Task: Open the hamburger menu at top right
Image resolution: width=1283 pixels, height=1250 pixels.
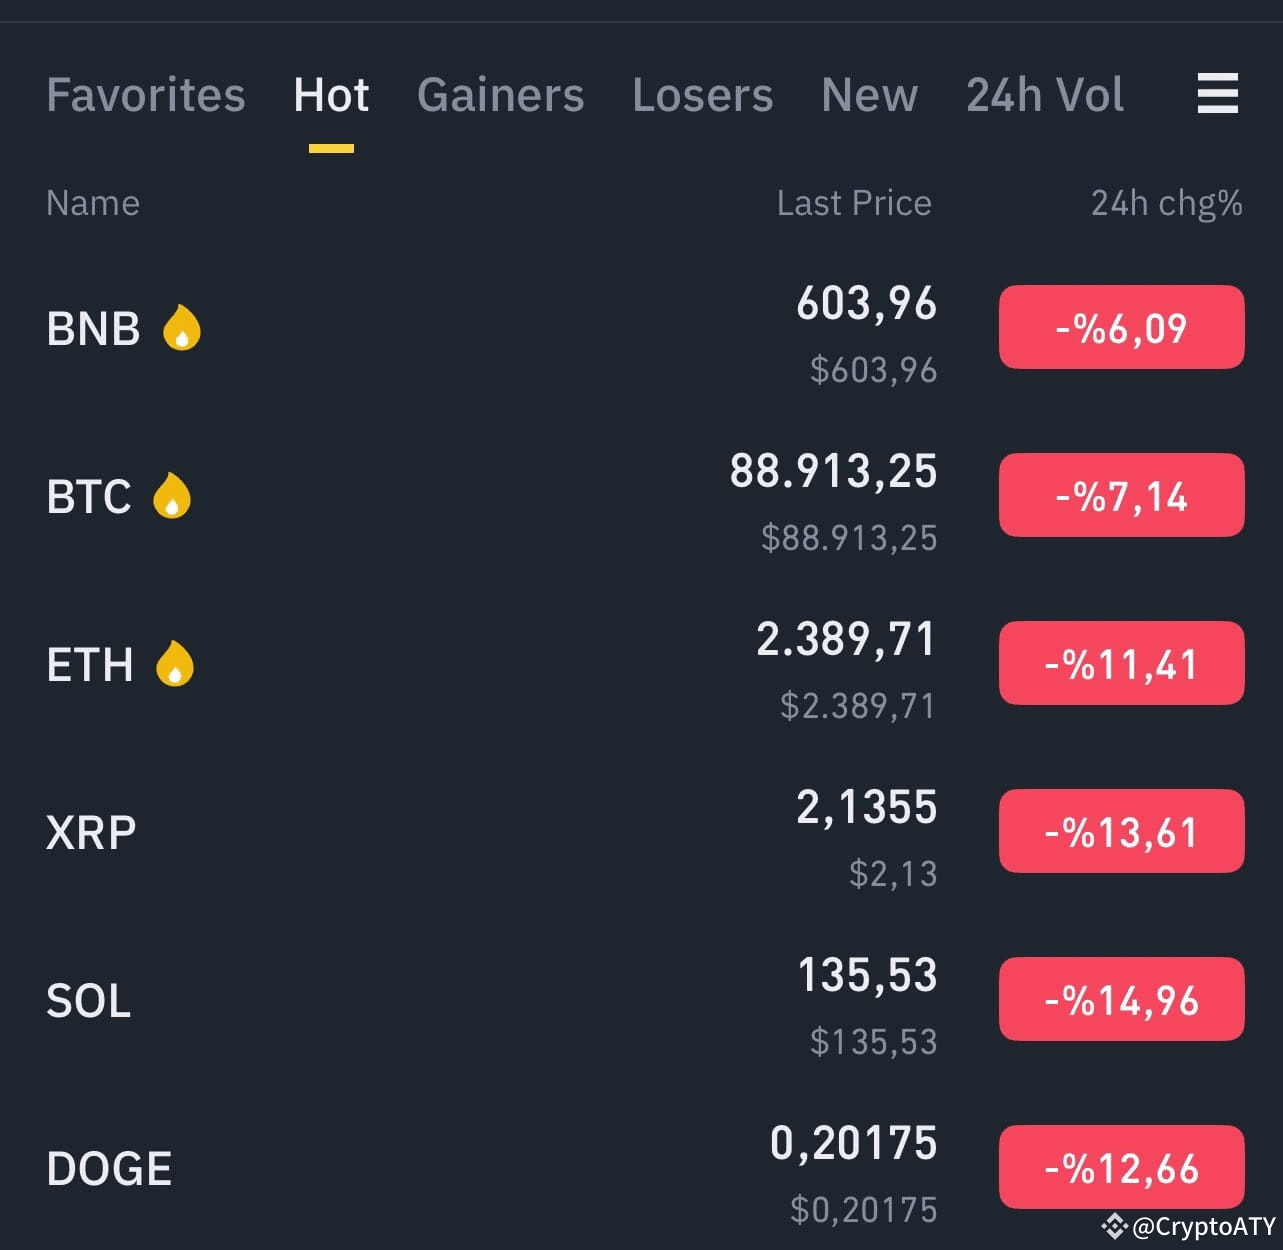Action: [x=1217, y=94]
